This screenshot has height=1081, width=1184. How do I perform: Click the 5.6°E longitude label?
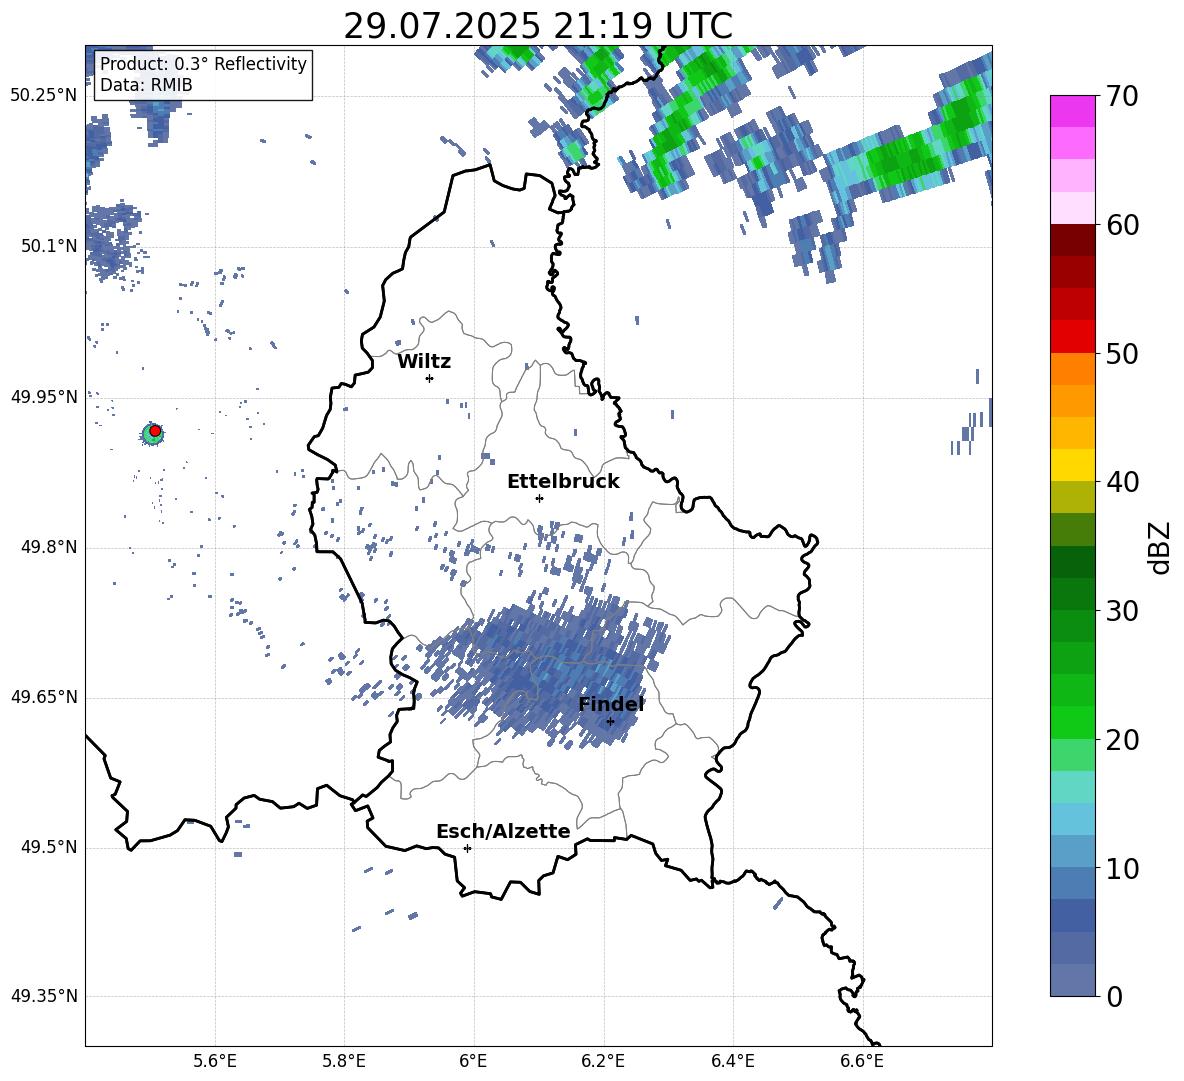click(215, 1061)
